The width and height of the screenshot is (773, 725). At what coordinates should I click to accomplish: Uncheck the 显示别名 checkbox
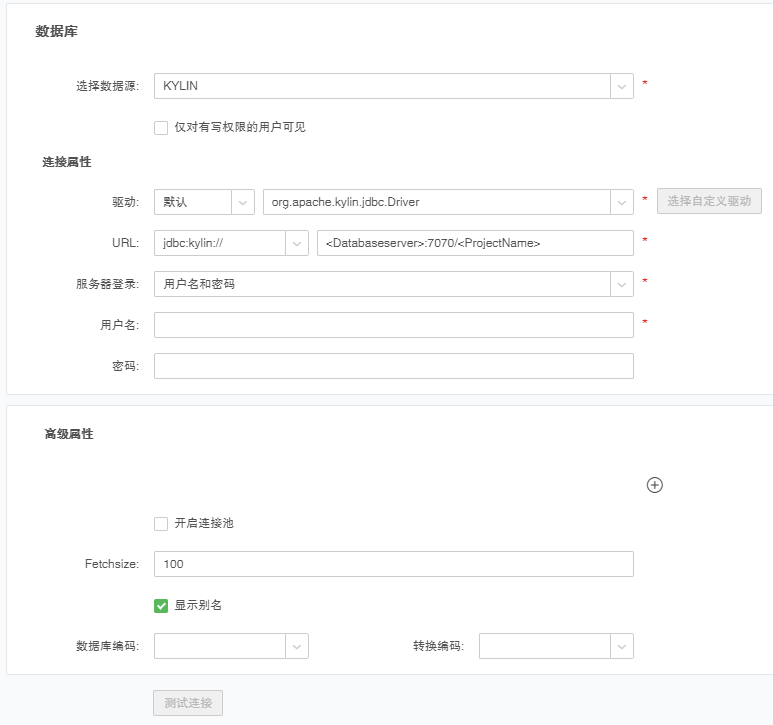pos(161,605)
